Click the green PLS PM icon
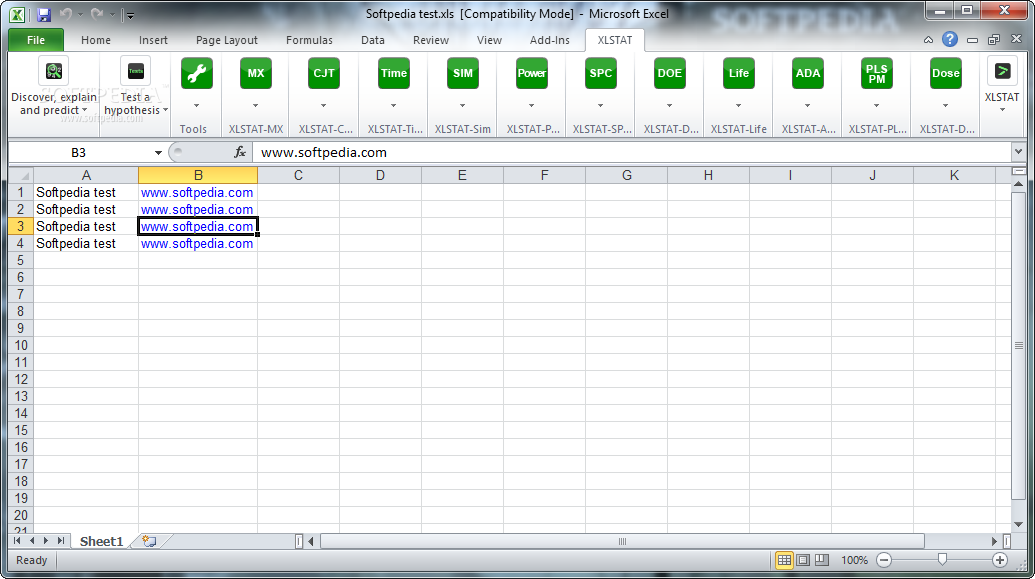Viewport: 1035px width, 579px height. tap(877, 73)
